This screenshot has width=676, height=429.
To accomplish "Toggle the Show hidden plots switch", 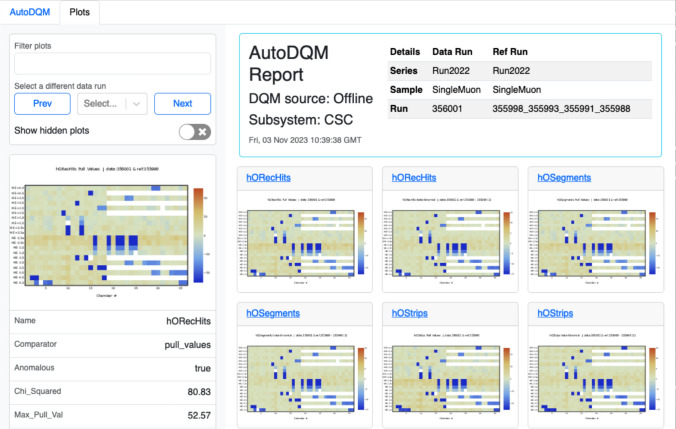I will pyautogui.click(x=195, y=132).
